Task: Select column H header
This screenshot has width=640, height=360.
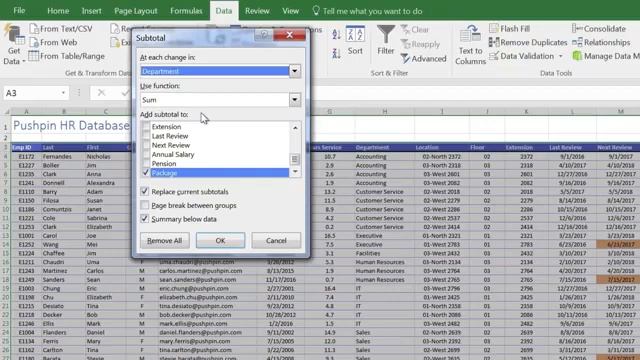Action: pyautogui.click(x=384, y=111)
